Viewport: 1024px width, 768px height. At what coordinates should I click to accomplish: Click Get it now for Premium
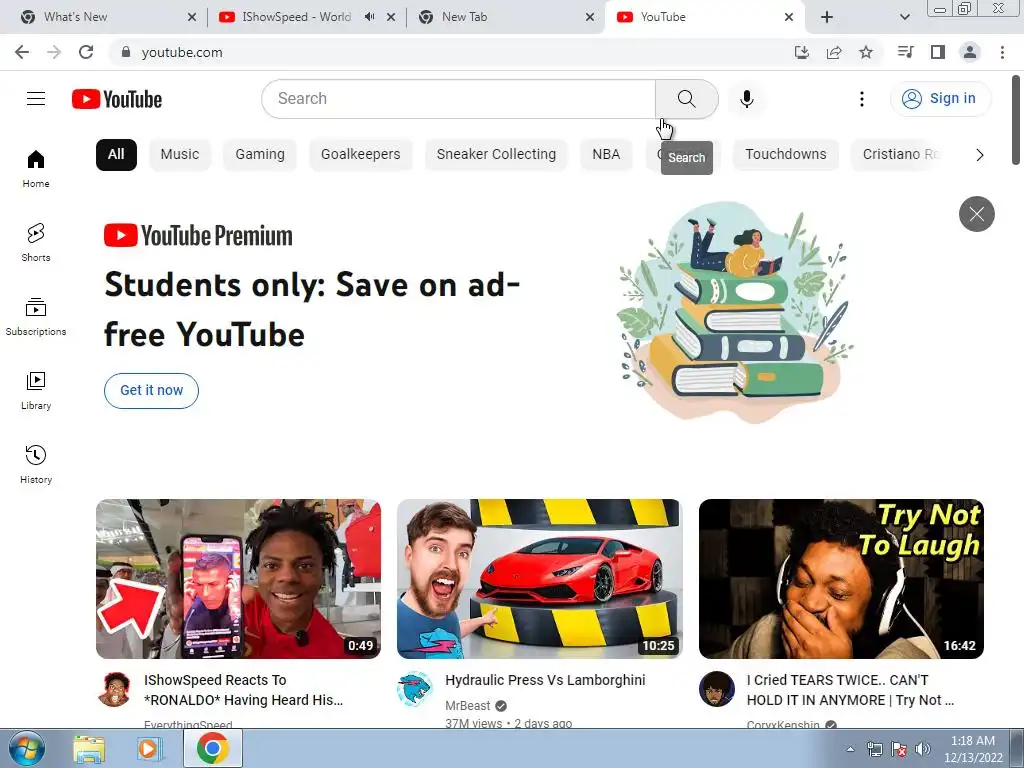coord(152,391)
